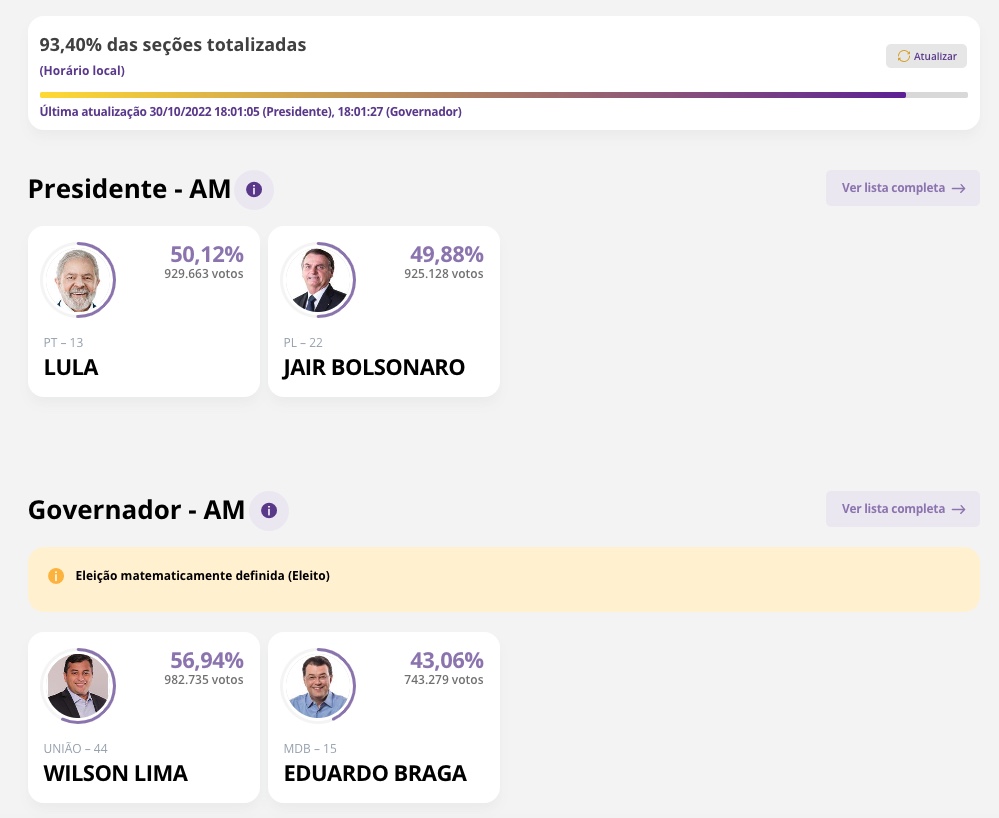Click the alert icon on the yellow banner
Screen dimensions: 999x818
click(57, 576)
